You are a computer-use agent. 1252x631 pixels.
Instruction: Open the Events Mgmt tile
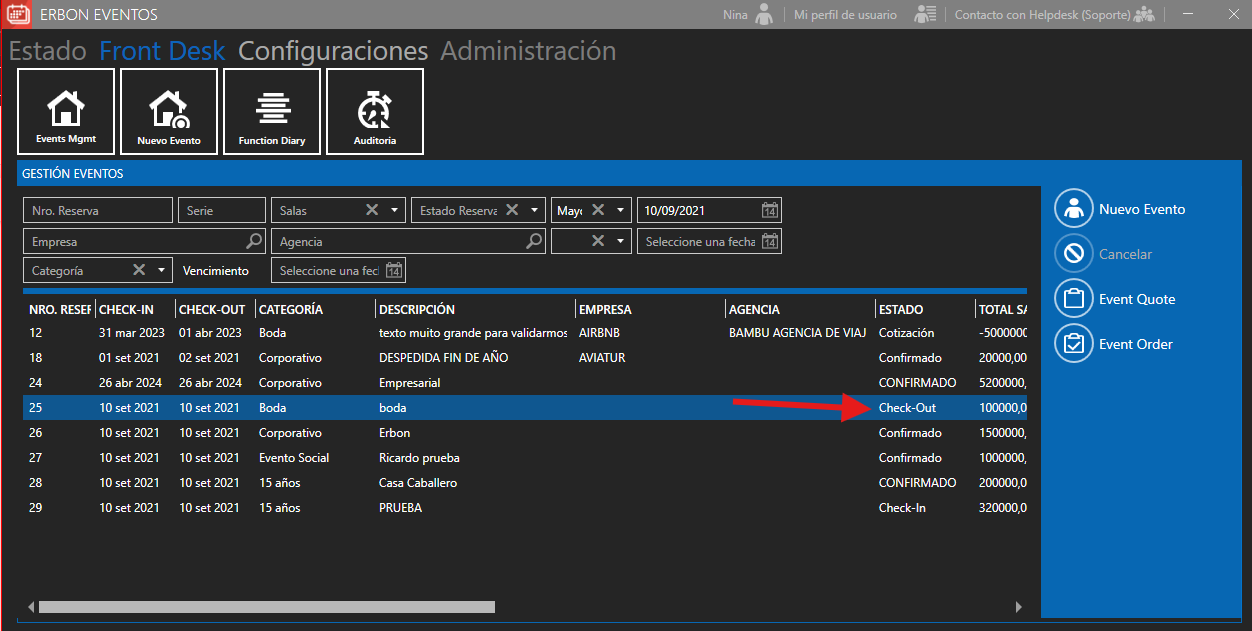[66, 111]
